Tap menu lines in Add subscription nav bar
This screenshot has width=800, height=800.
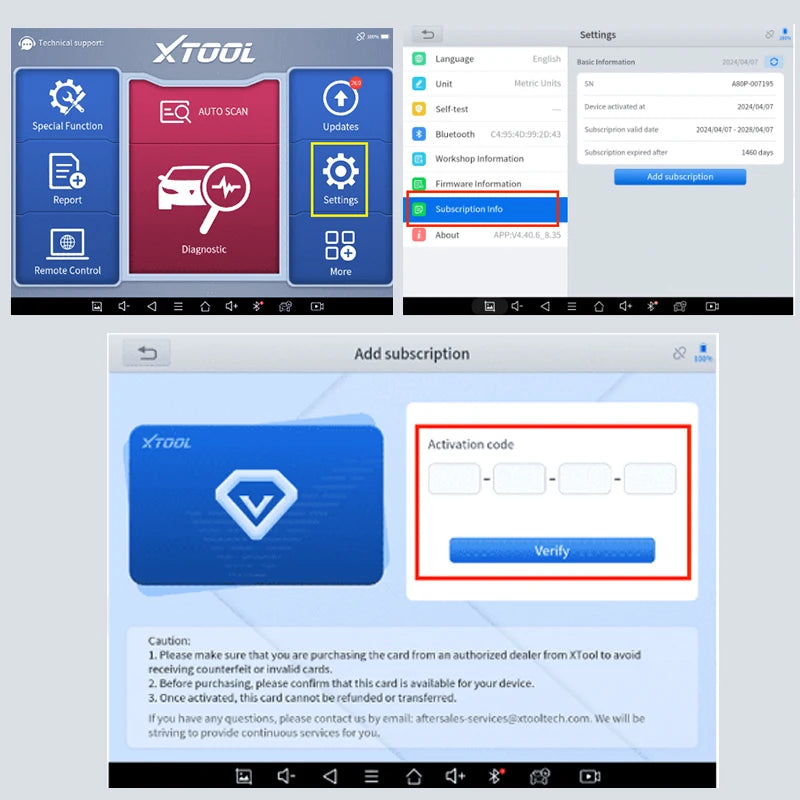(x=371, y=776)
